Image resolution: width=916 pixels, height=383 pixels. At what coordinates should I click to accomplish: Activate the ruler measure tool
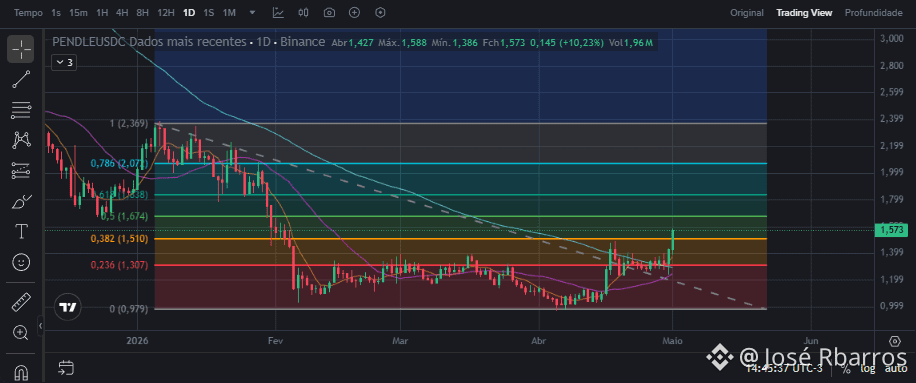point(21,302)
